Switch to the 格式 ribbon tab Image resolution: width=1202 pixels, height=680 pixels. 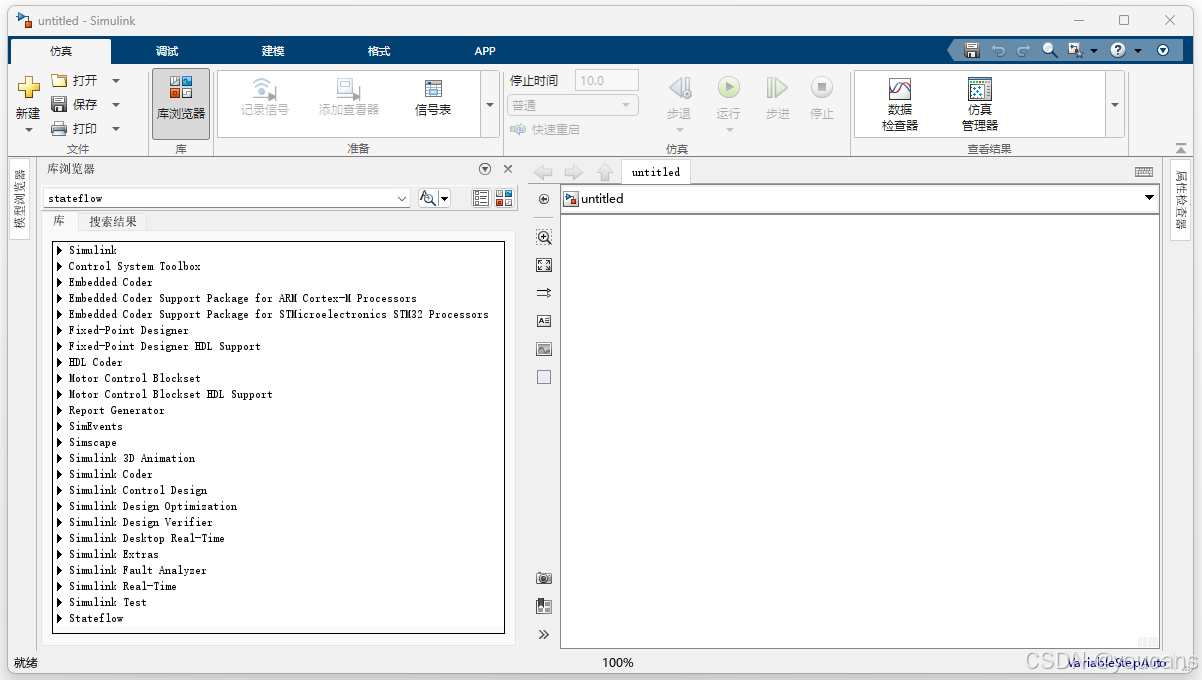coord(379,51)
